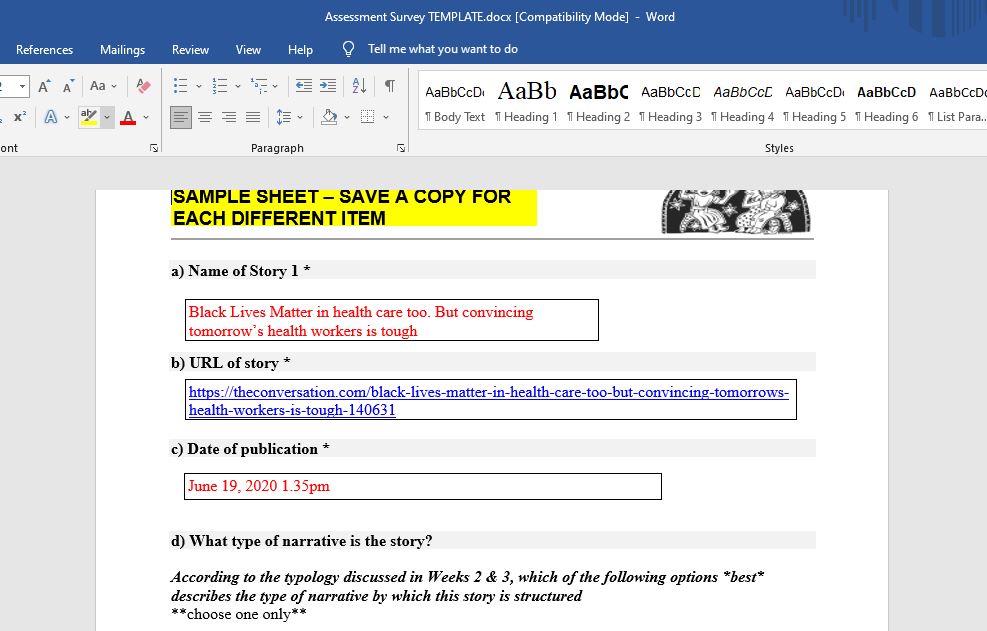Sort text with the A-Z icon
987x631 pixels.
point(359,86)
